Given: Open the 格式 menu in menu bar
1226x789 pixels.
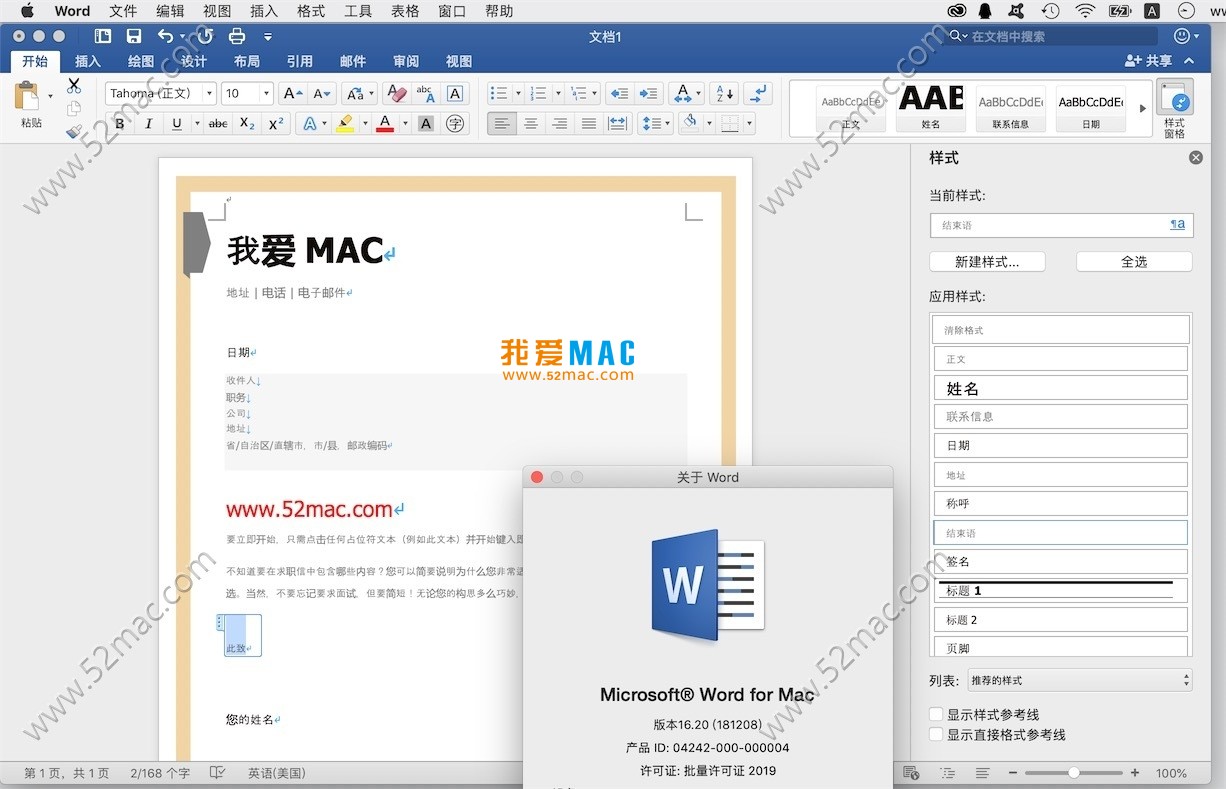Looking at the screenshot, I should (311, 11).
